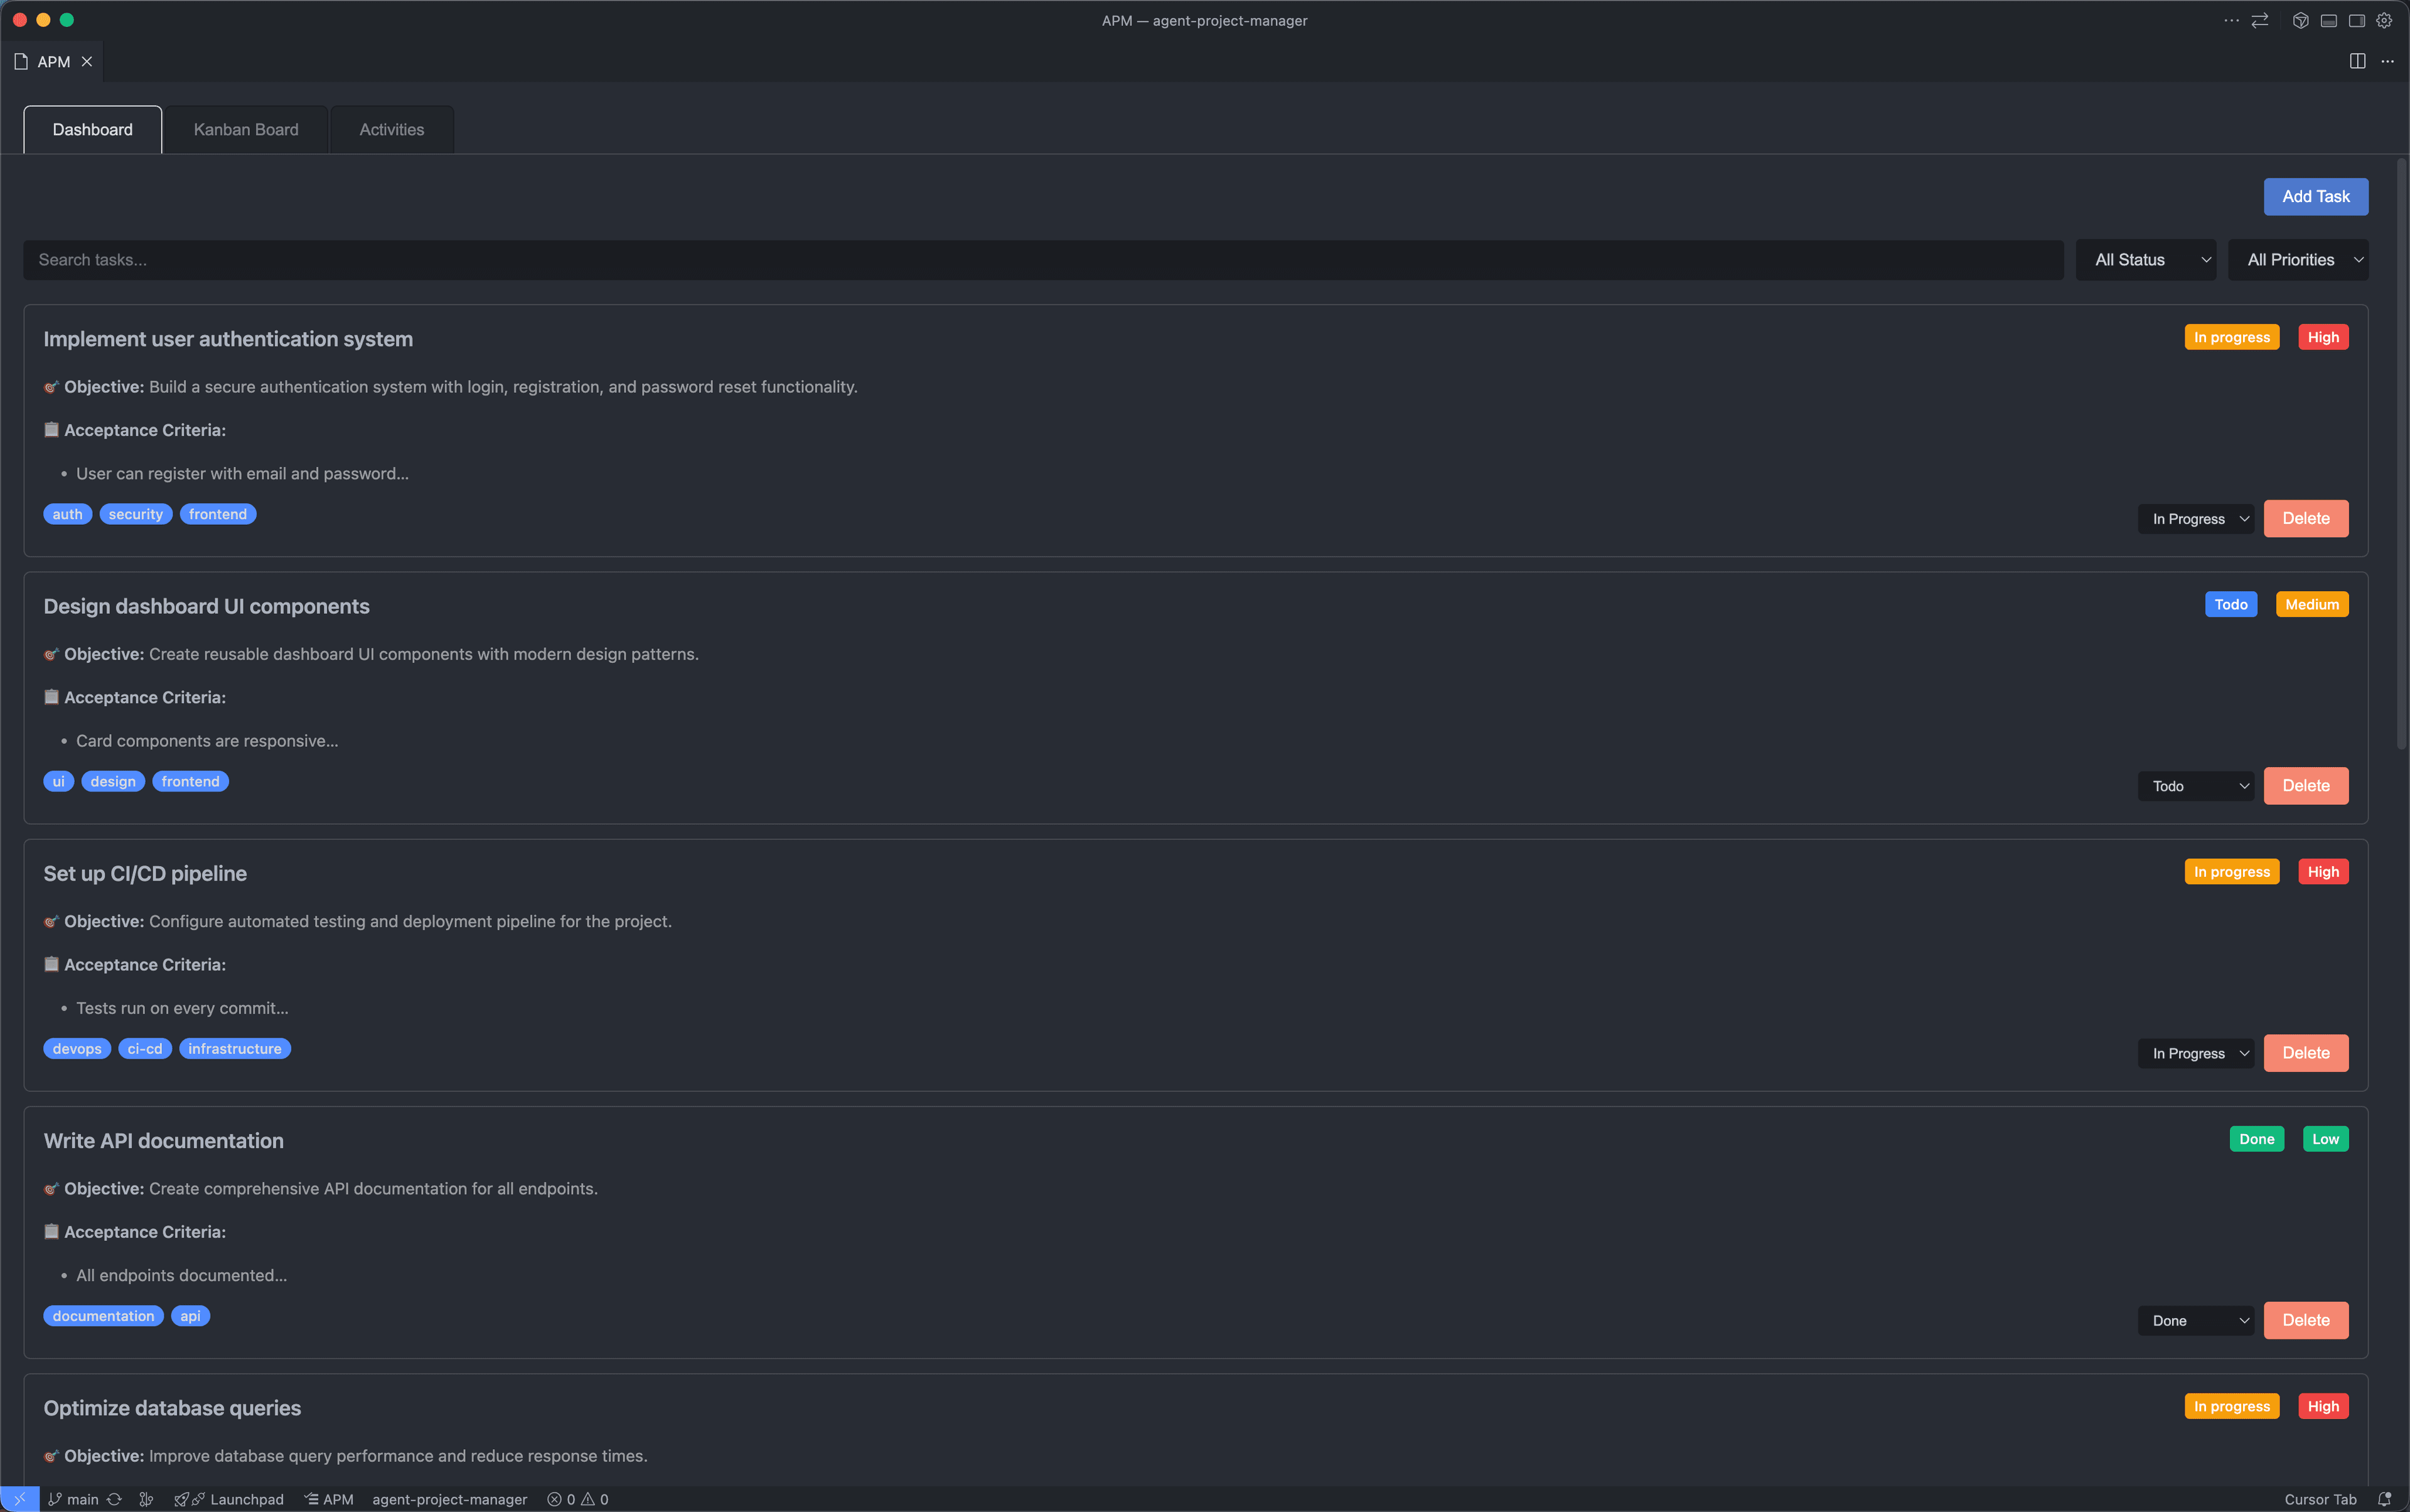
Task: Delete the Set up CI/CD pipeline task
Action: [2305, 1052]
